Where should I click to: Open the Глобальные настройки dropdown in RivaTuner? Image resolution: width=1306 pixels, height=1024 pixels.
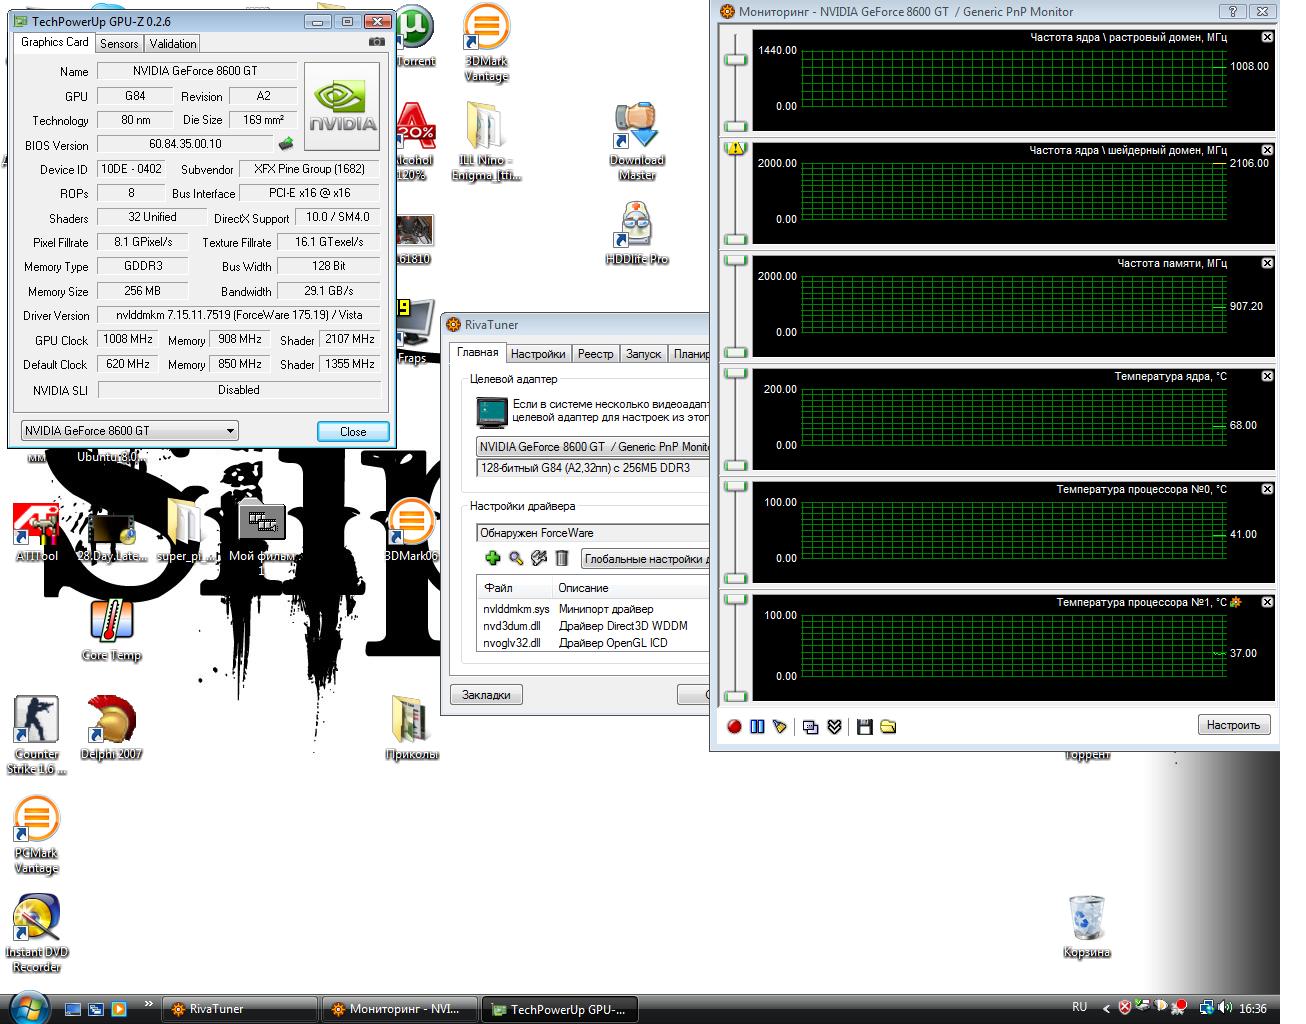645,559
